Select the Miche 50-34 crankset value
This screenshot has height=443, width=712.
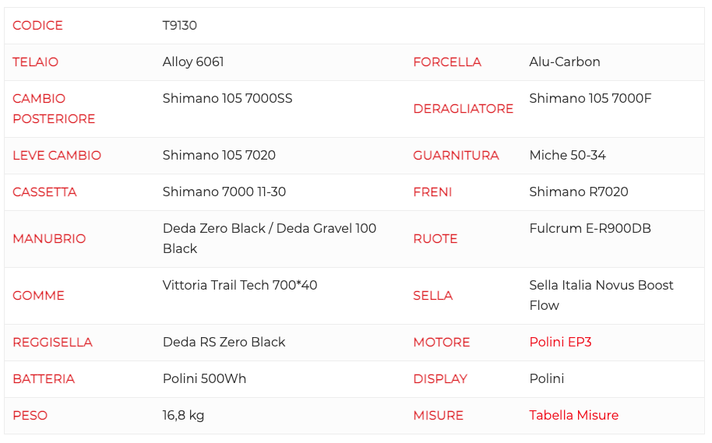[x=568, y=155]
